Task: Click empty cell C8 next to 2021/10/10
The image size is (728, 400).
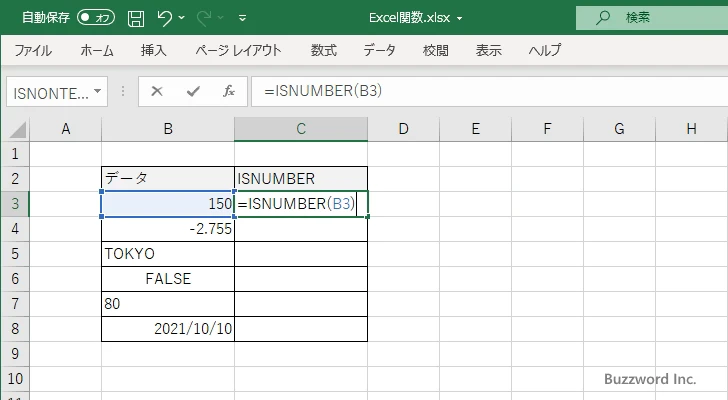Action: 301,329
